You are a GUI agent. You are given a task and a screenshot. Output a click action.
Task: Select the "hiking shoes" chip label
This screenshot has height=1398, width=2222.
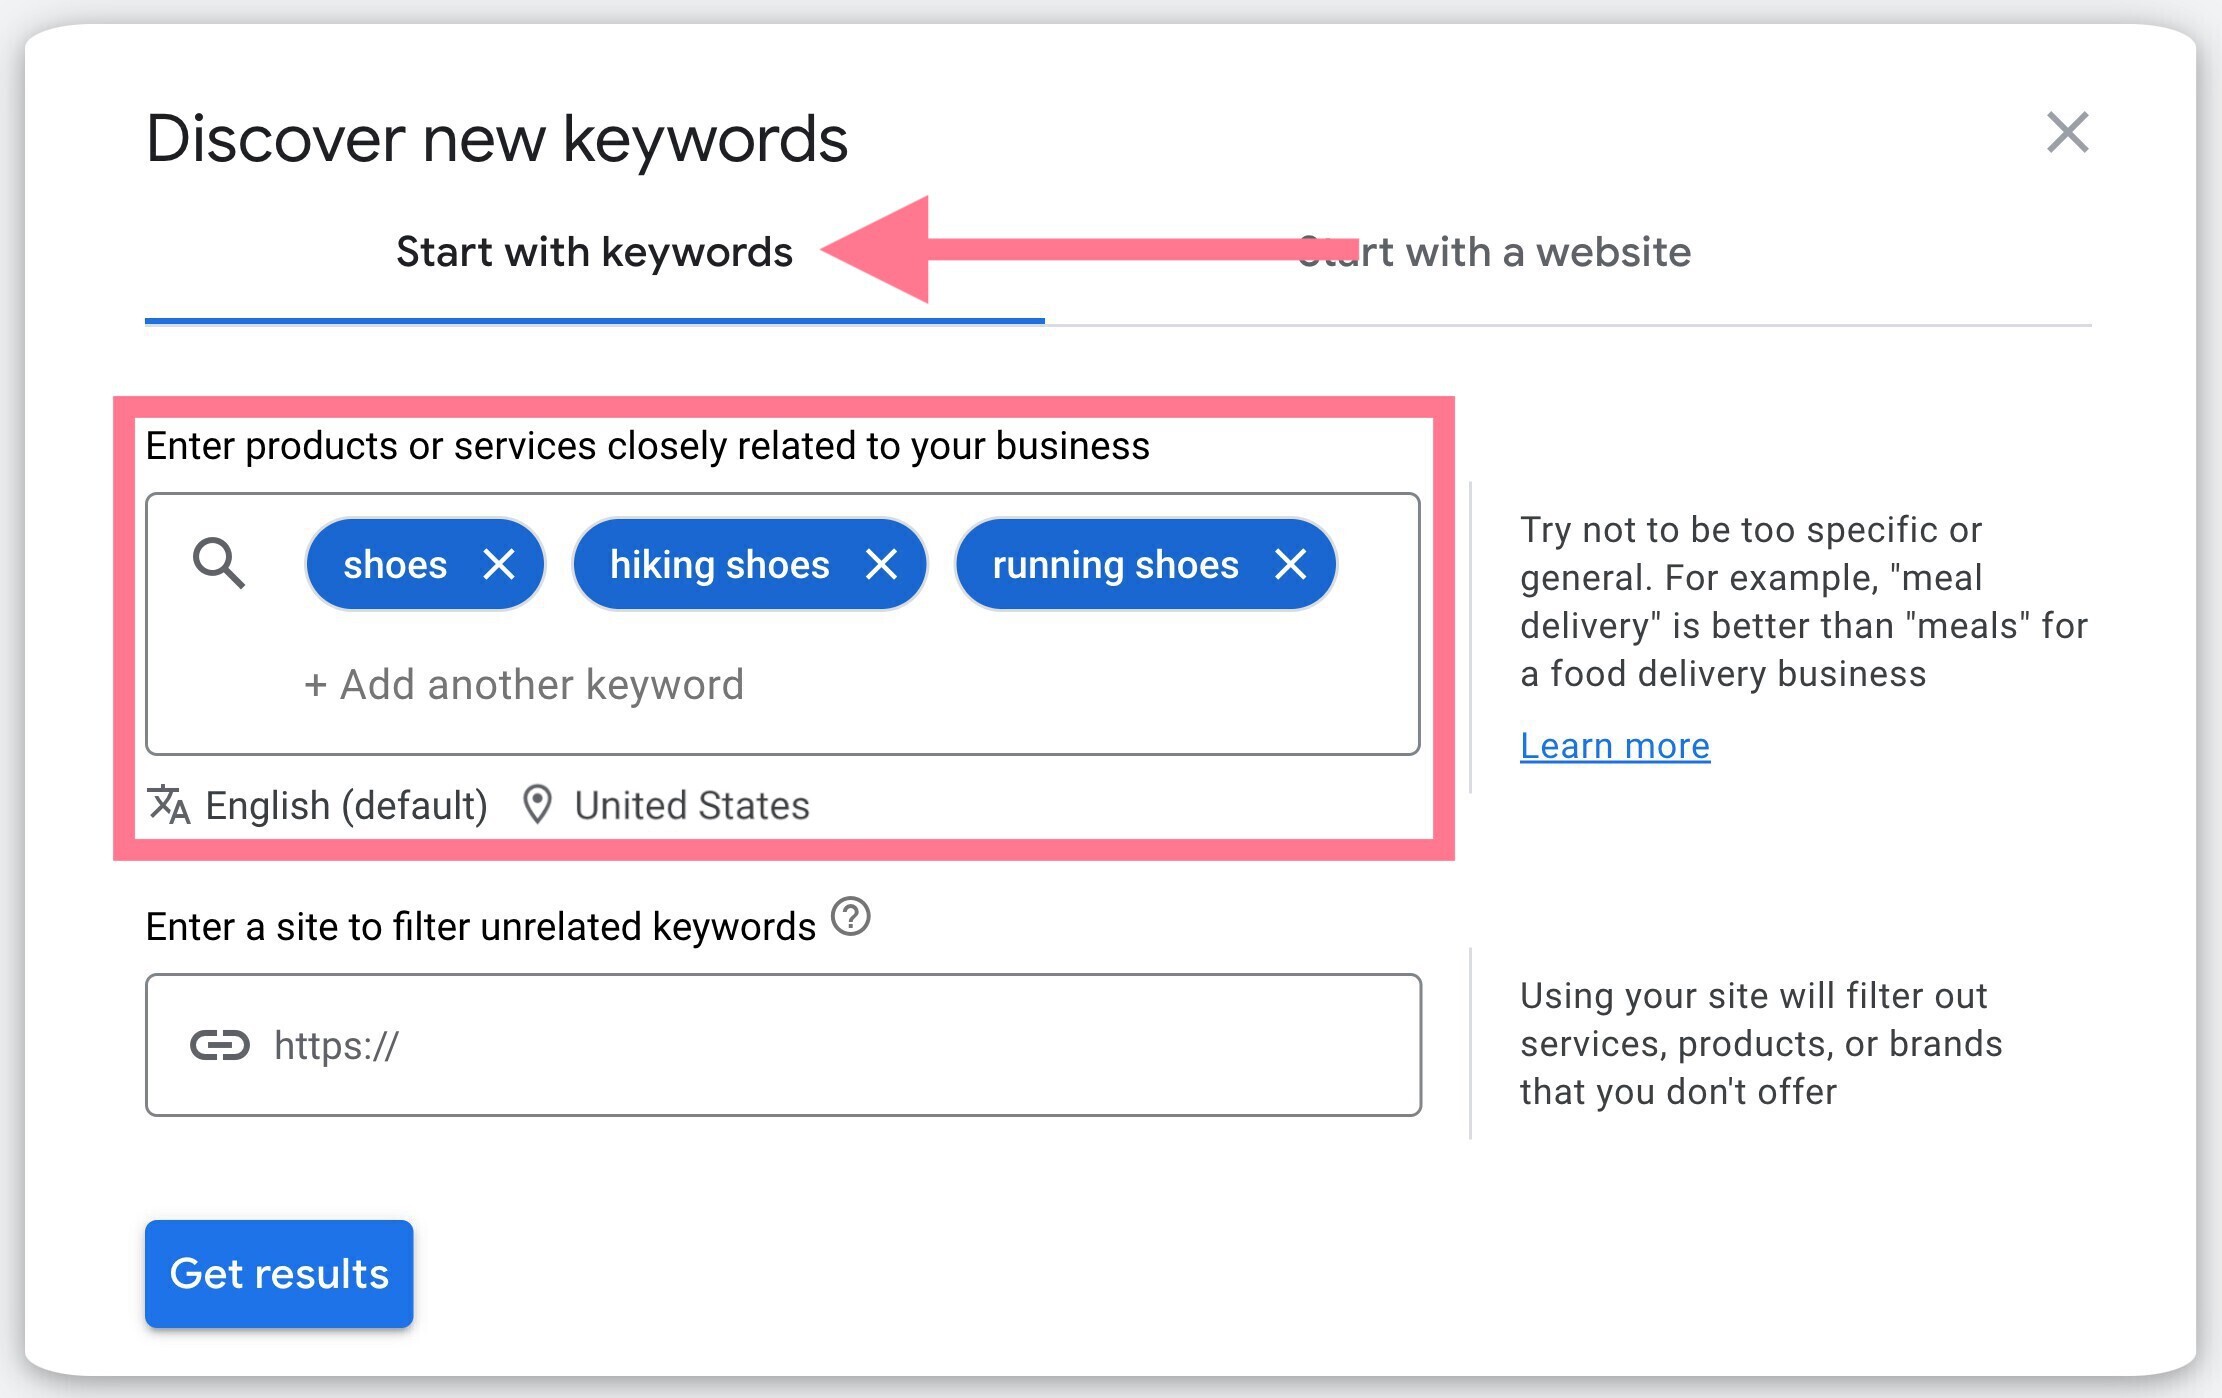coord(719,565)
